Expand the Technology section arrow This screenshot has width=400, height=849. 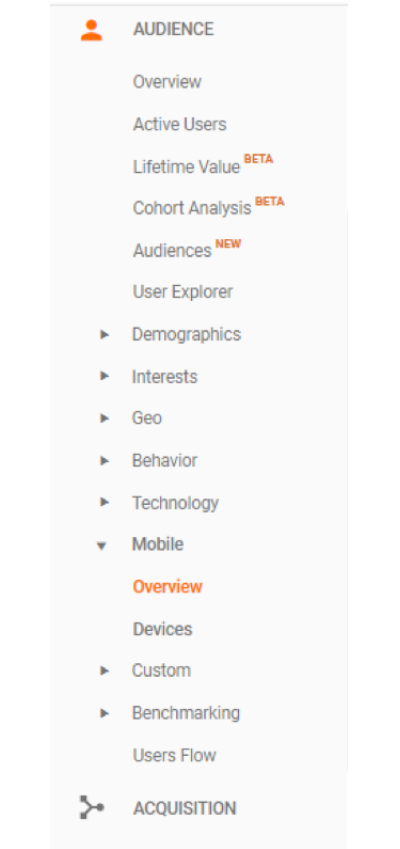104,502
